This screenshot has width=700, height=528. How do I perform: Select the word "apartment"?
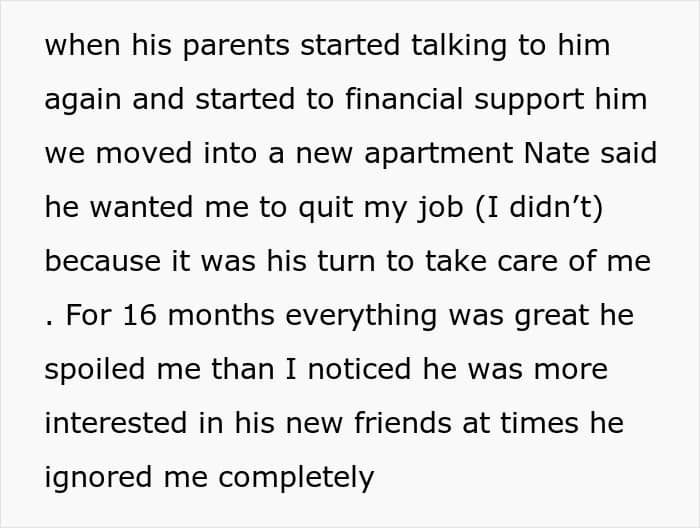tap(439, 155)
